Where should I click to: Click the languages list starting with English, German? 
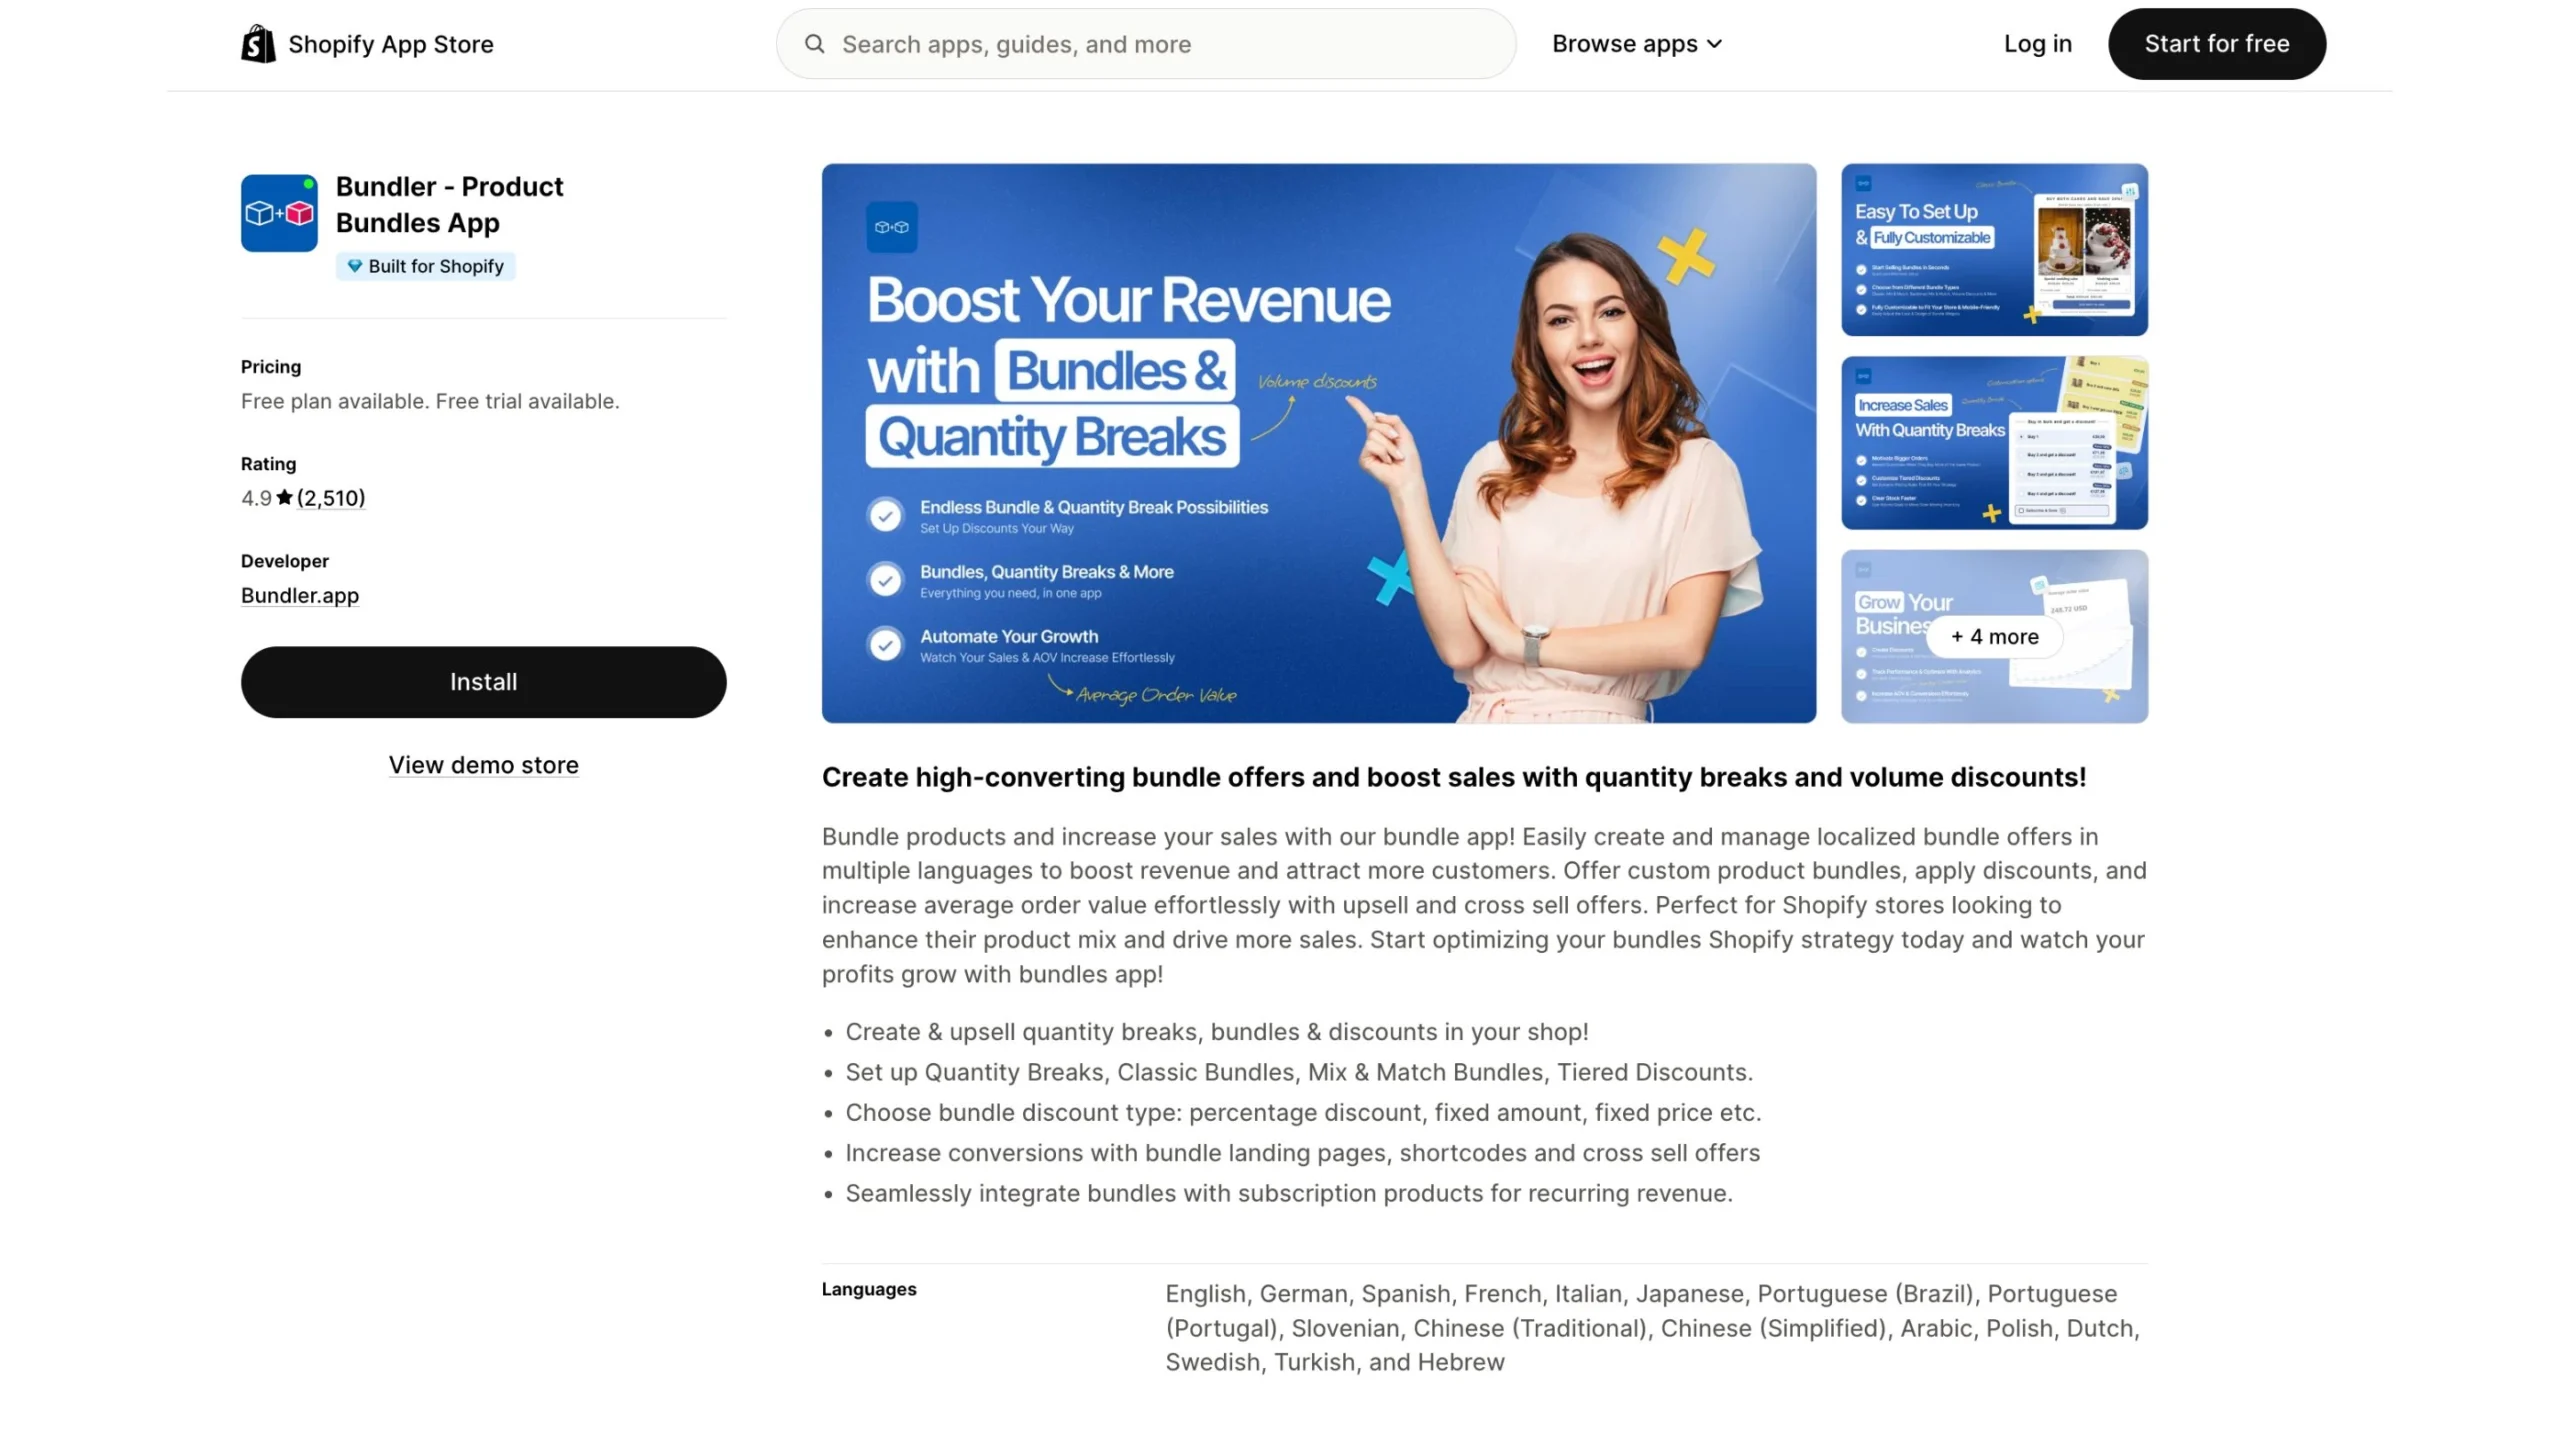(x=1652, y=1328)
